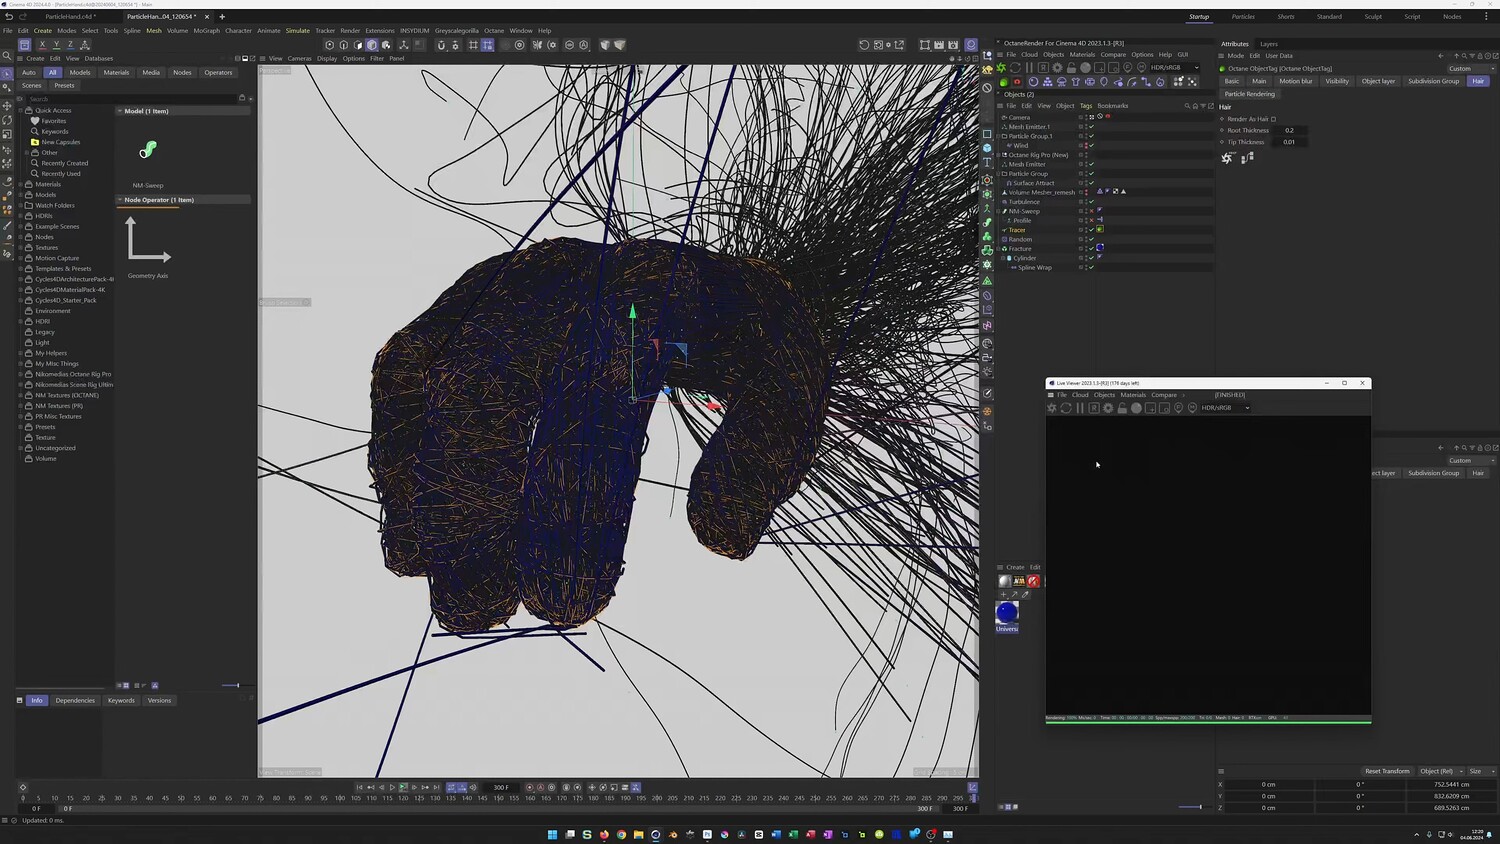Toggle the NM-Sweep enable red cross

tap(1091, 211)
